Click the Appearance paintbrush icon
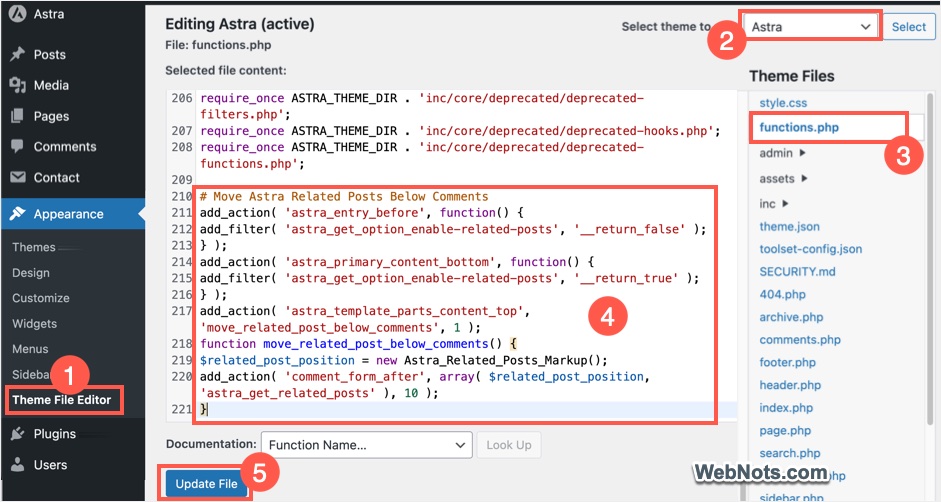The width and height of the screenshot is (941, 502). coord(17,214)
